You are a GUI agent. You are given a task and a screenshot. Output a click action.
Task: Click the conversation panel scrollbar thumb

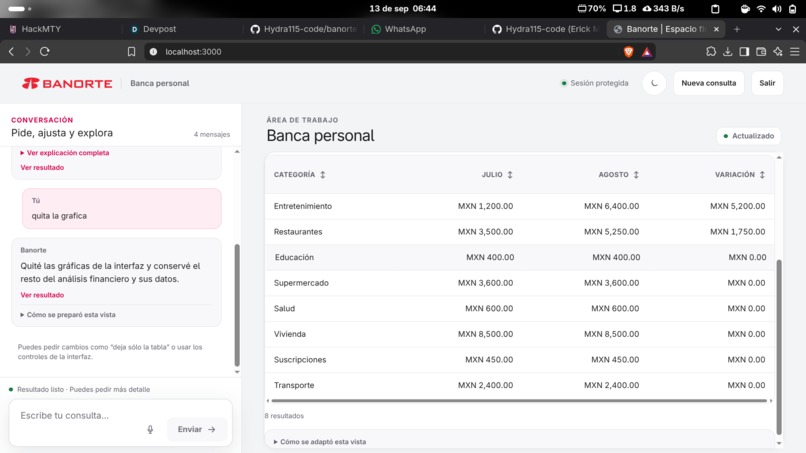click(x=237, y=304)
